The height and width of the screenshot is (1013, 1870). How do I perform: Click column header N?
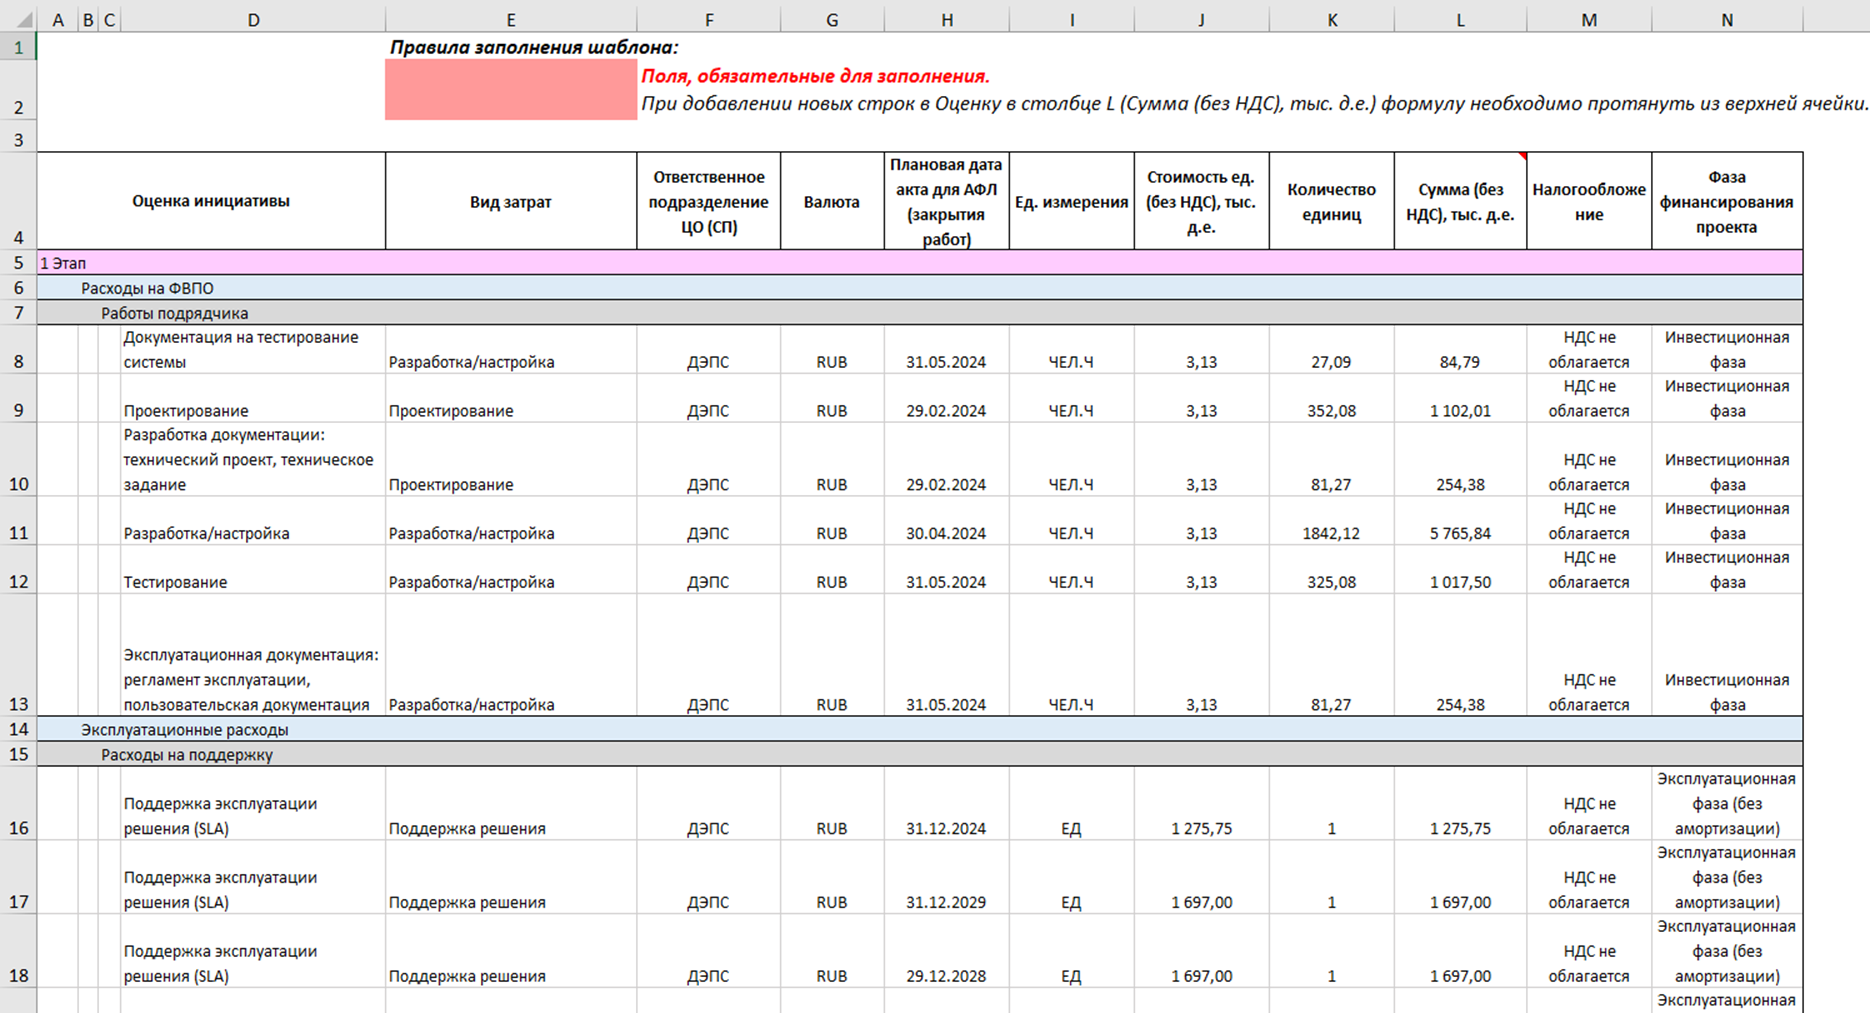click(x=1726, y=20)
